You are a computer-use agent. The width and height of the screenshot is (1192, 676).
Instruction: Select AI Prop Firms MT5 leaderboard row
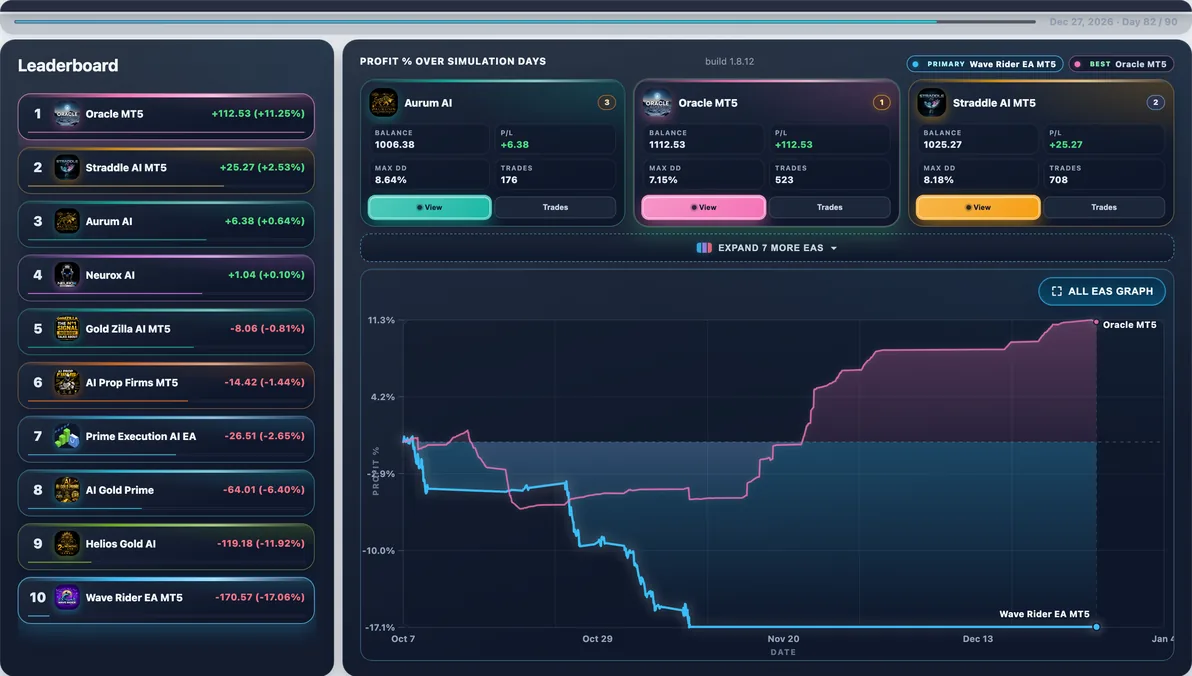[x=166, y=385]
